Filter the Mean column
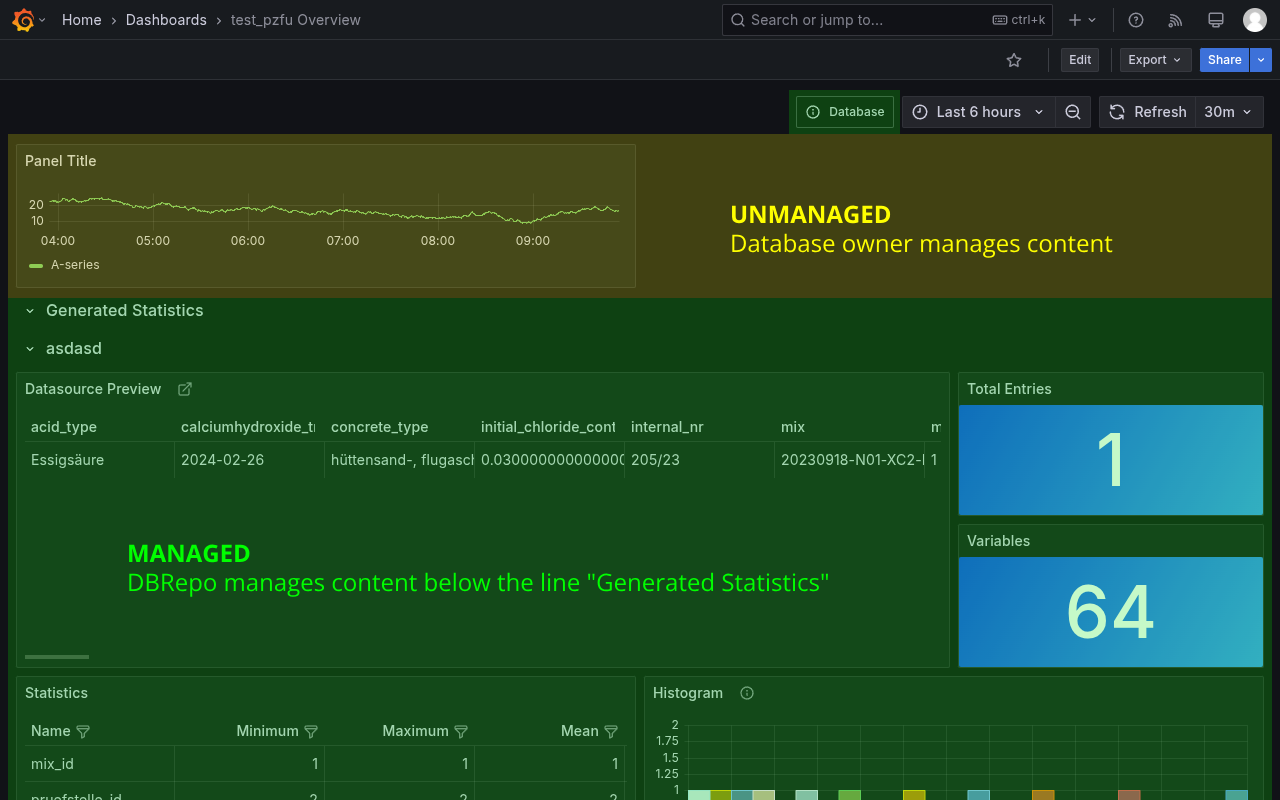1280x800 pixels. (611, 732)
